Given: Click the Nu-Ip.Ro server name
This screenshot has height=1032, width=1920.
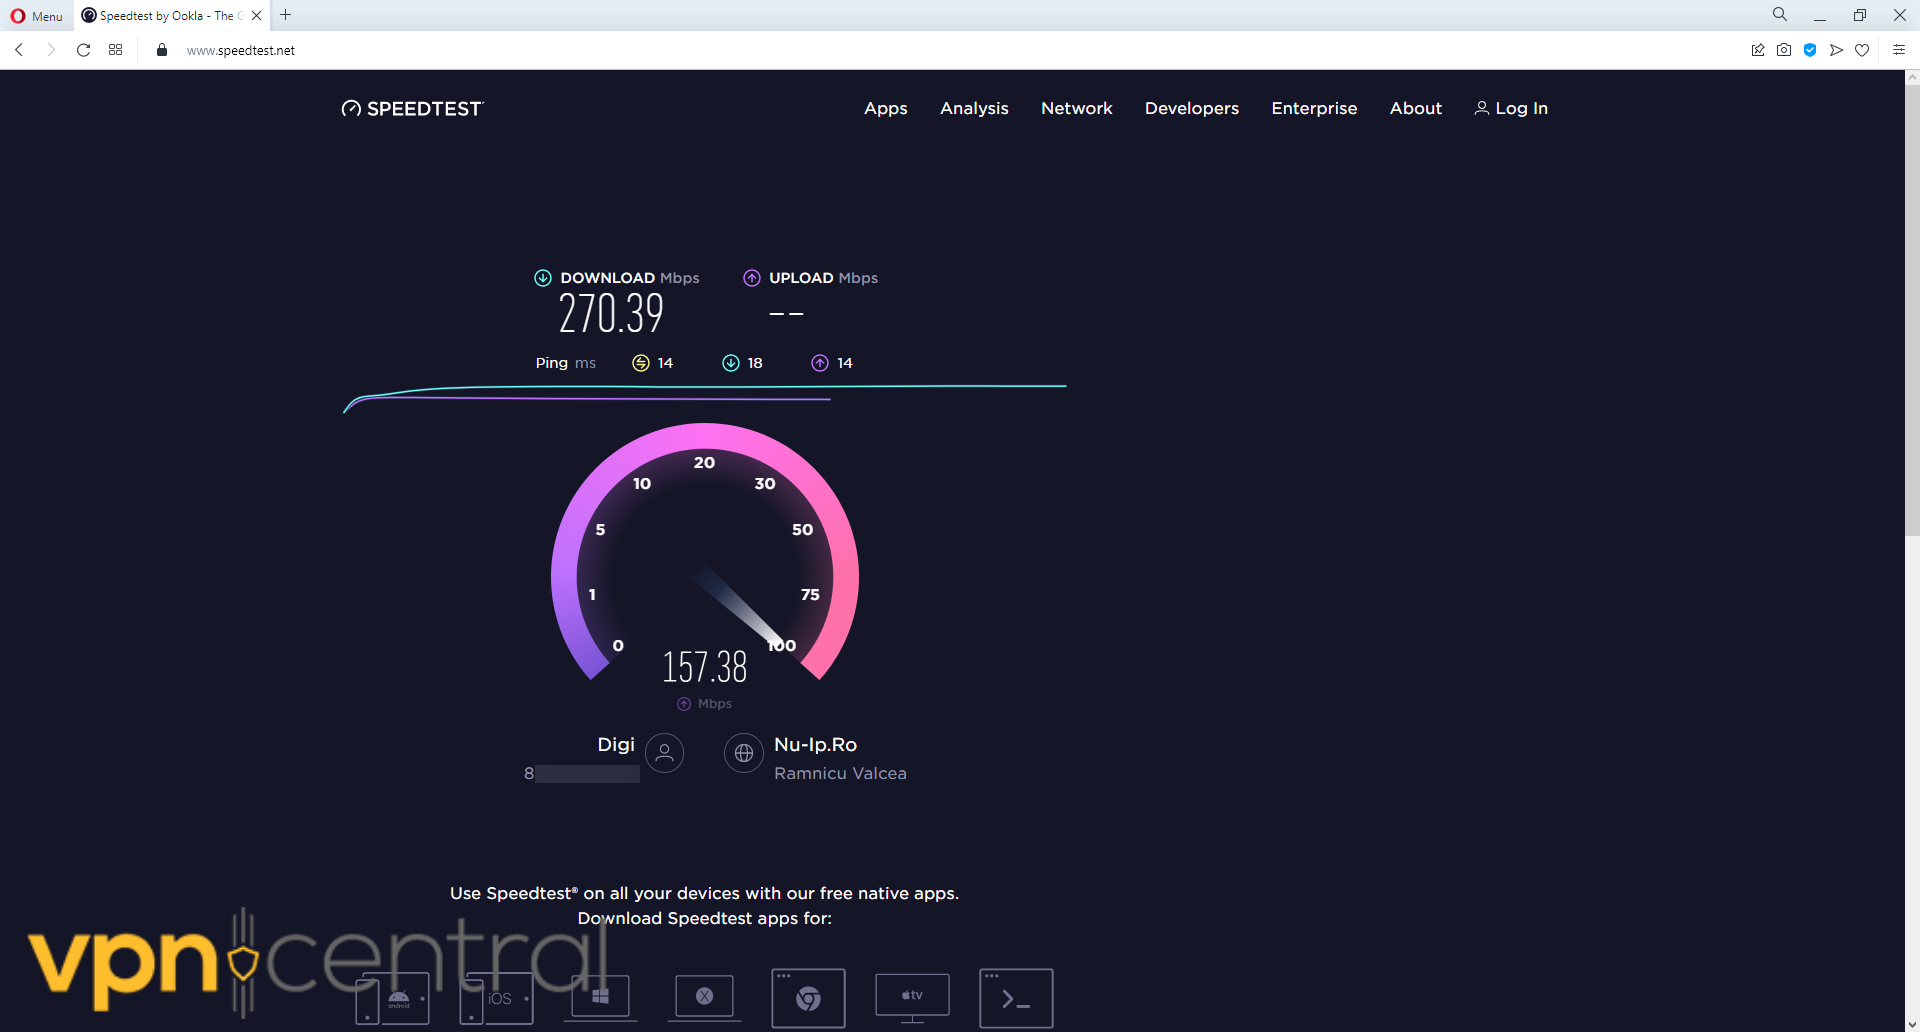Looking at the screenshot, I should [815, 744].
